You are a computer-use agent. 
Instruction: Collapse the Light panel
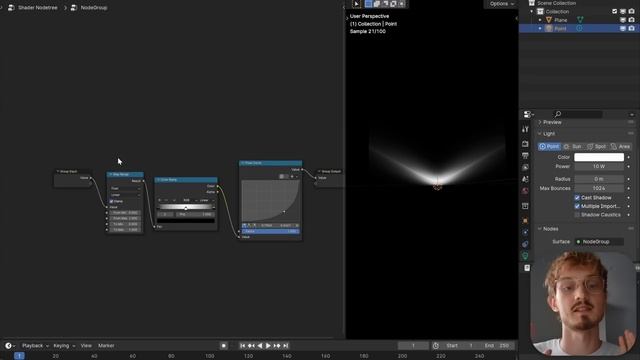pos(540,133)
